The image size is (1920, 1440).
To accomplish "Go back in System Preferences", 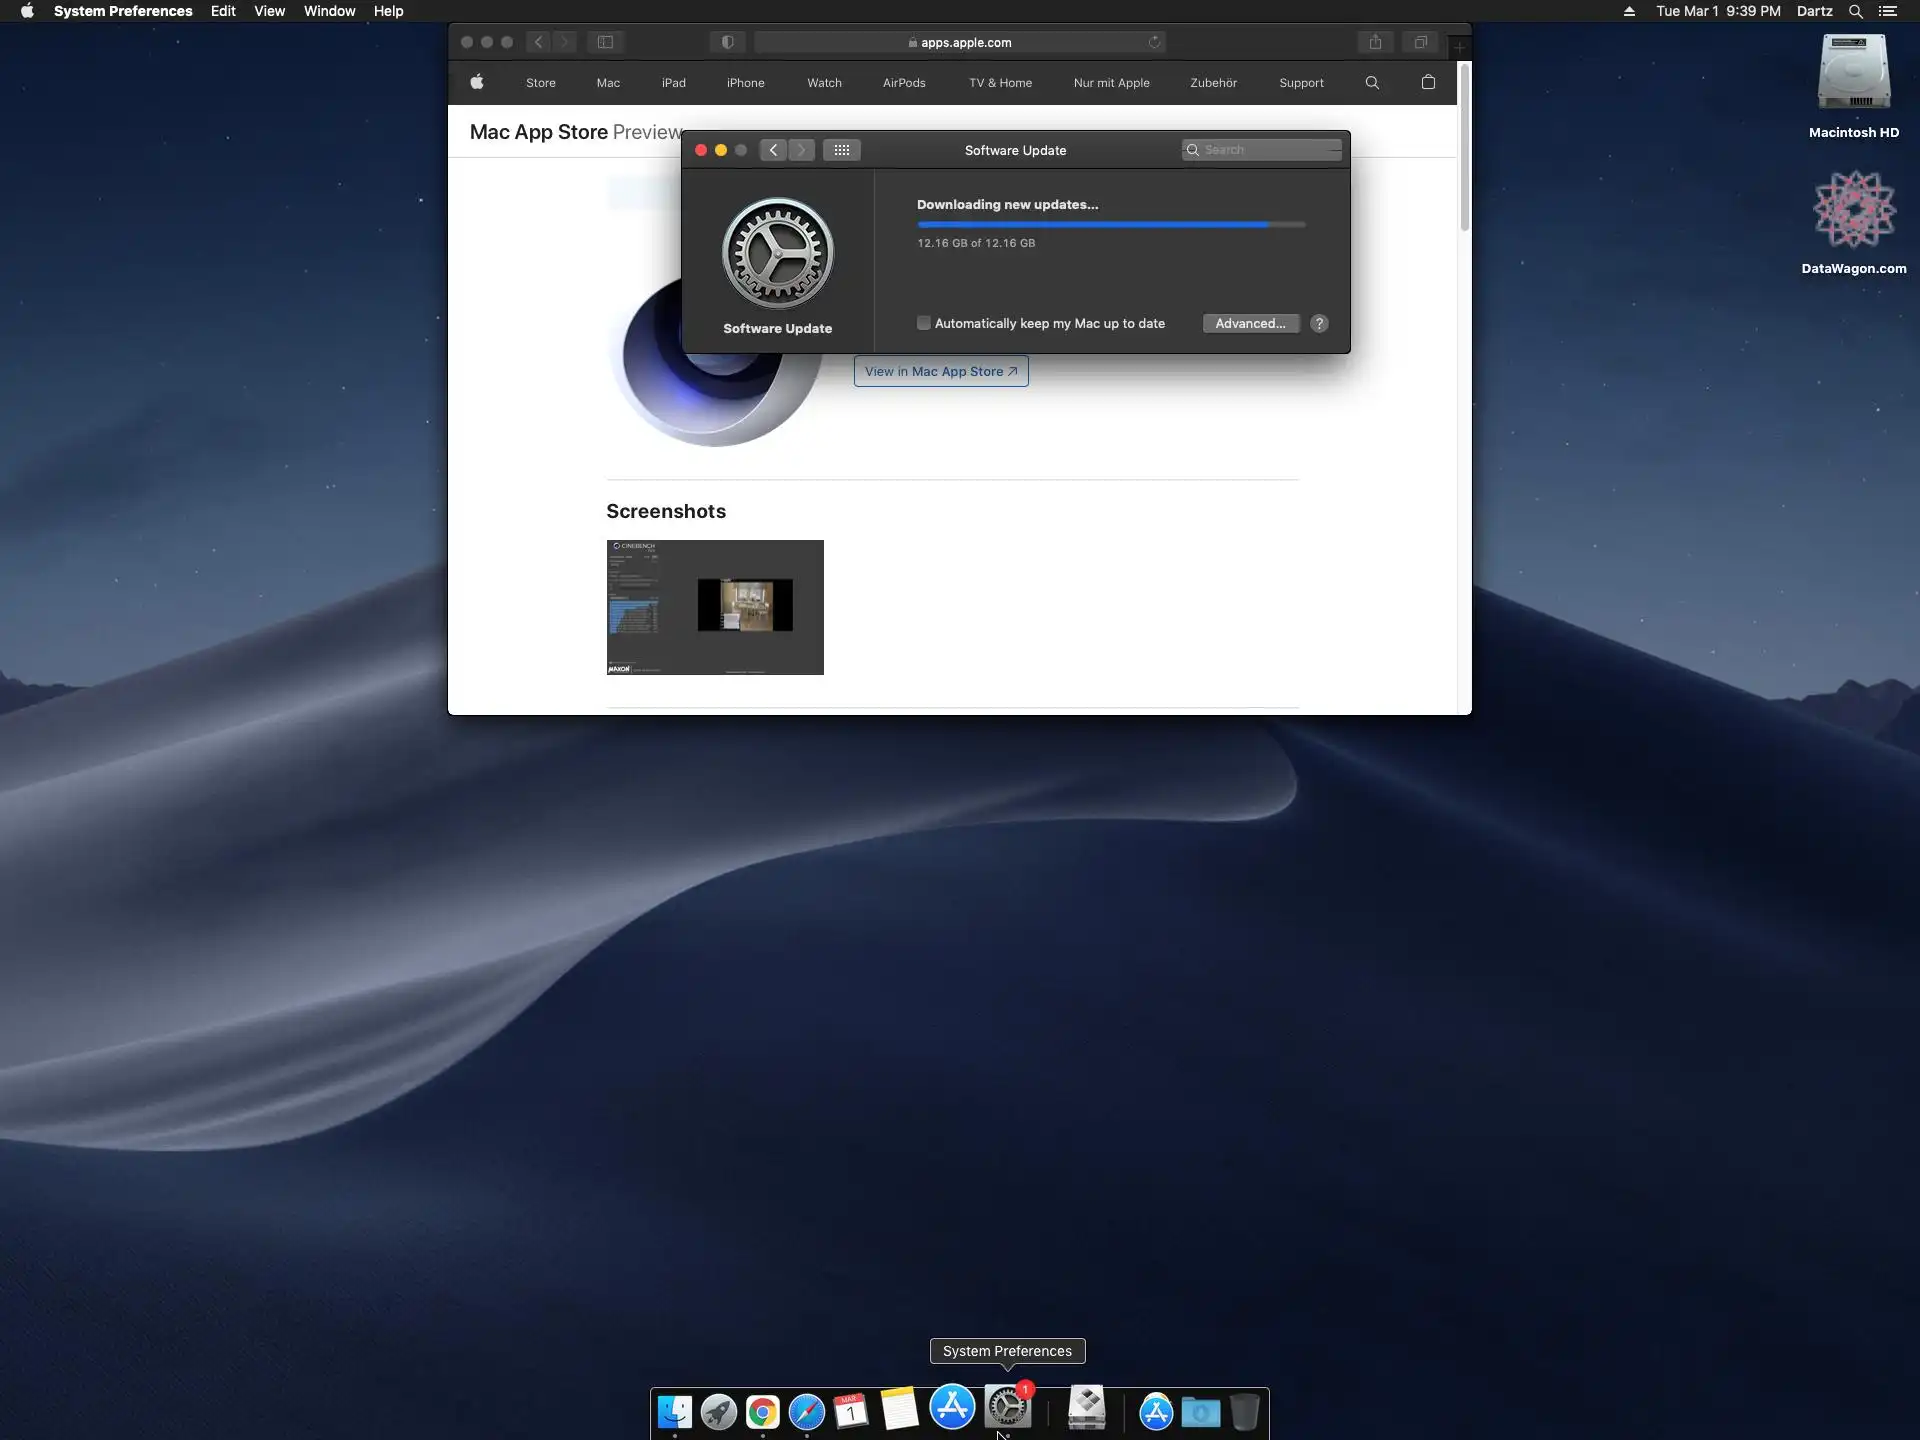I will [x=773, y=150].
